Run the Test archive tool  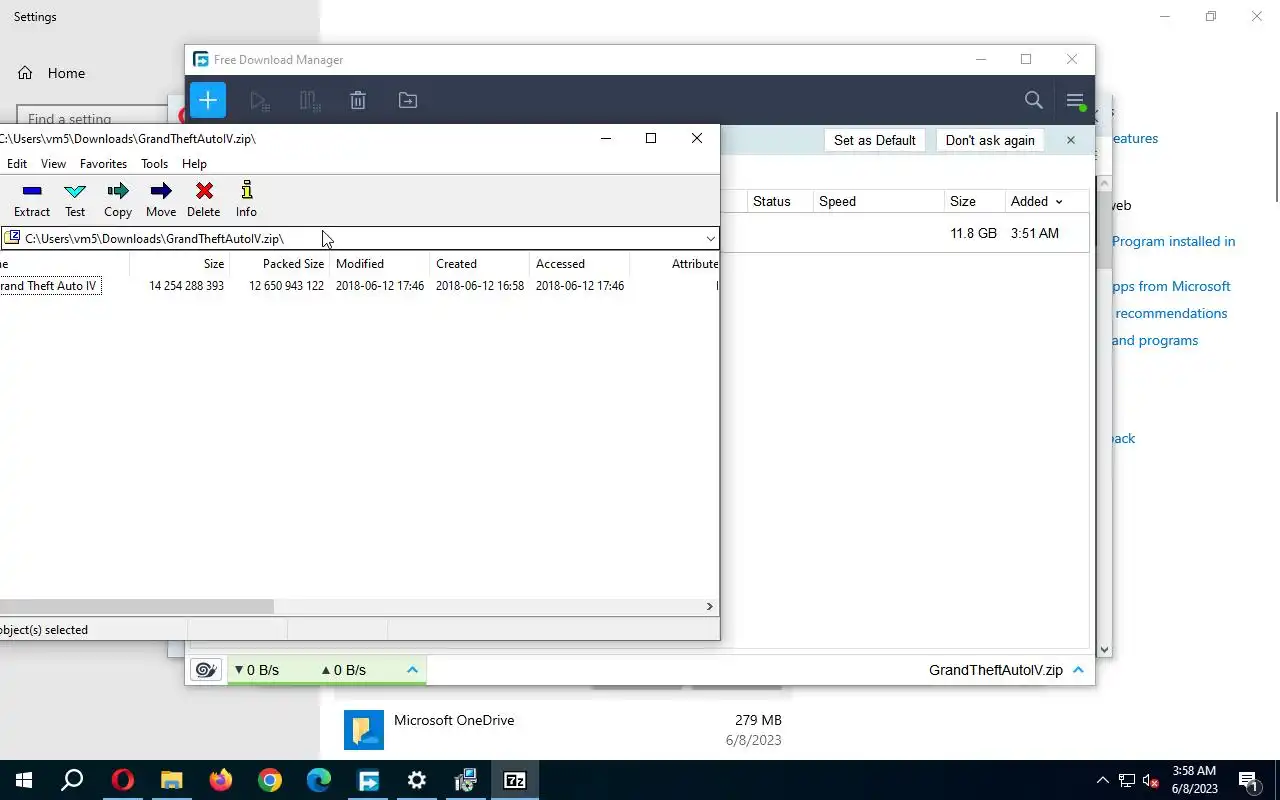coord(75,199)
